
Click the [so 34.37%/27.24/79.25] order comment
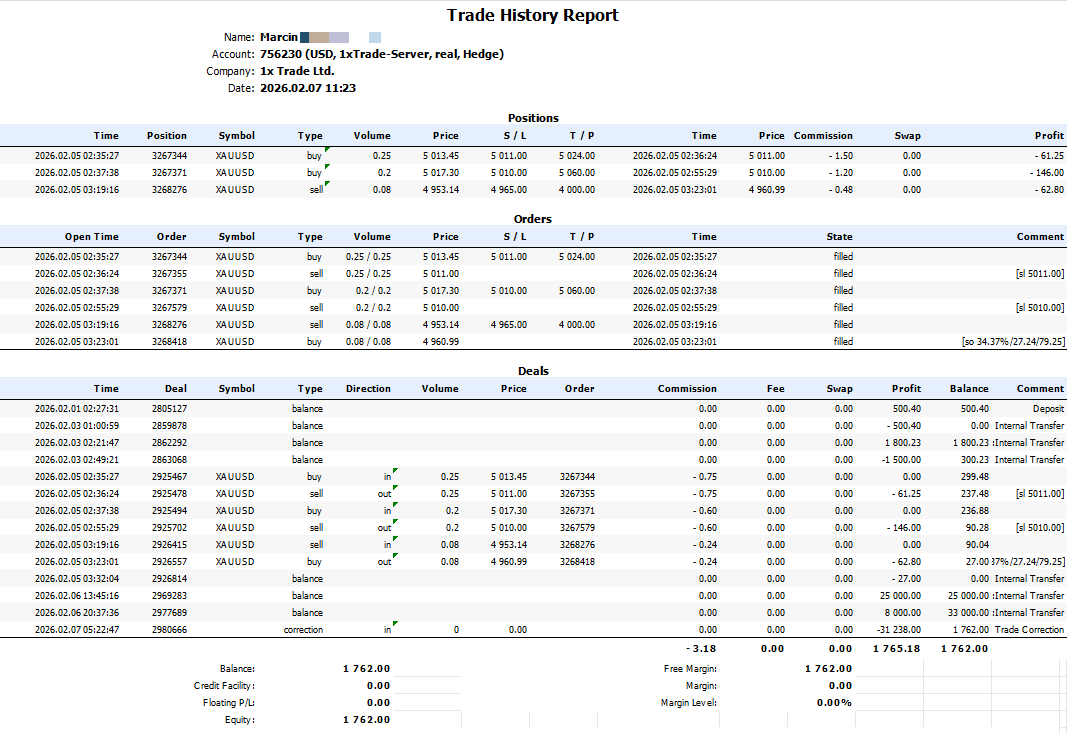(x=1013, y=342)
